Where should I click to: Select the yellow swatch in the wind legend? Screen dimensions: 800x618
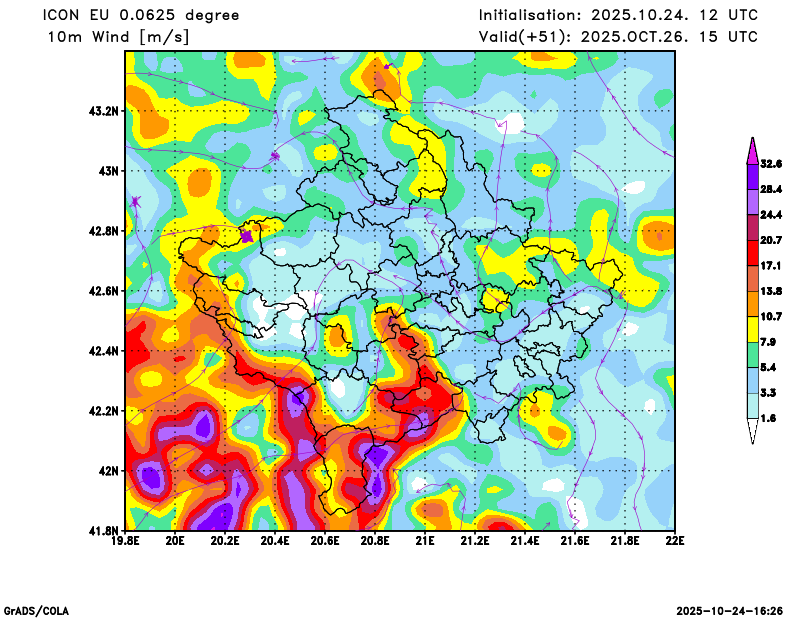752,328
